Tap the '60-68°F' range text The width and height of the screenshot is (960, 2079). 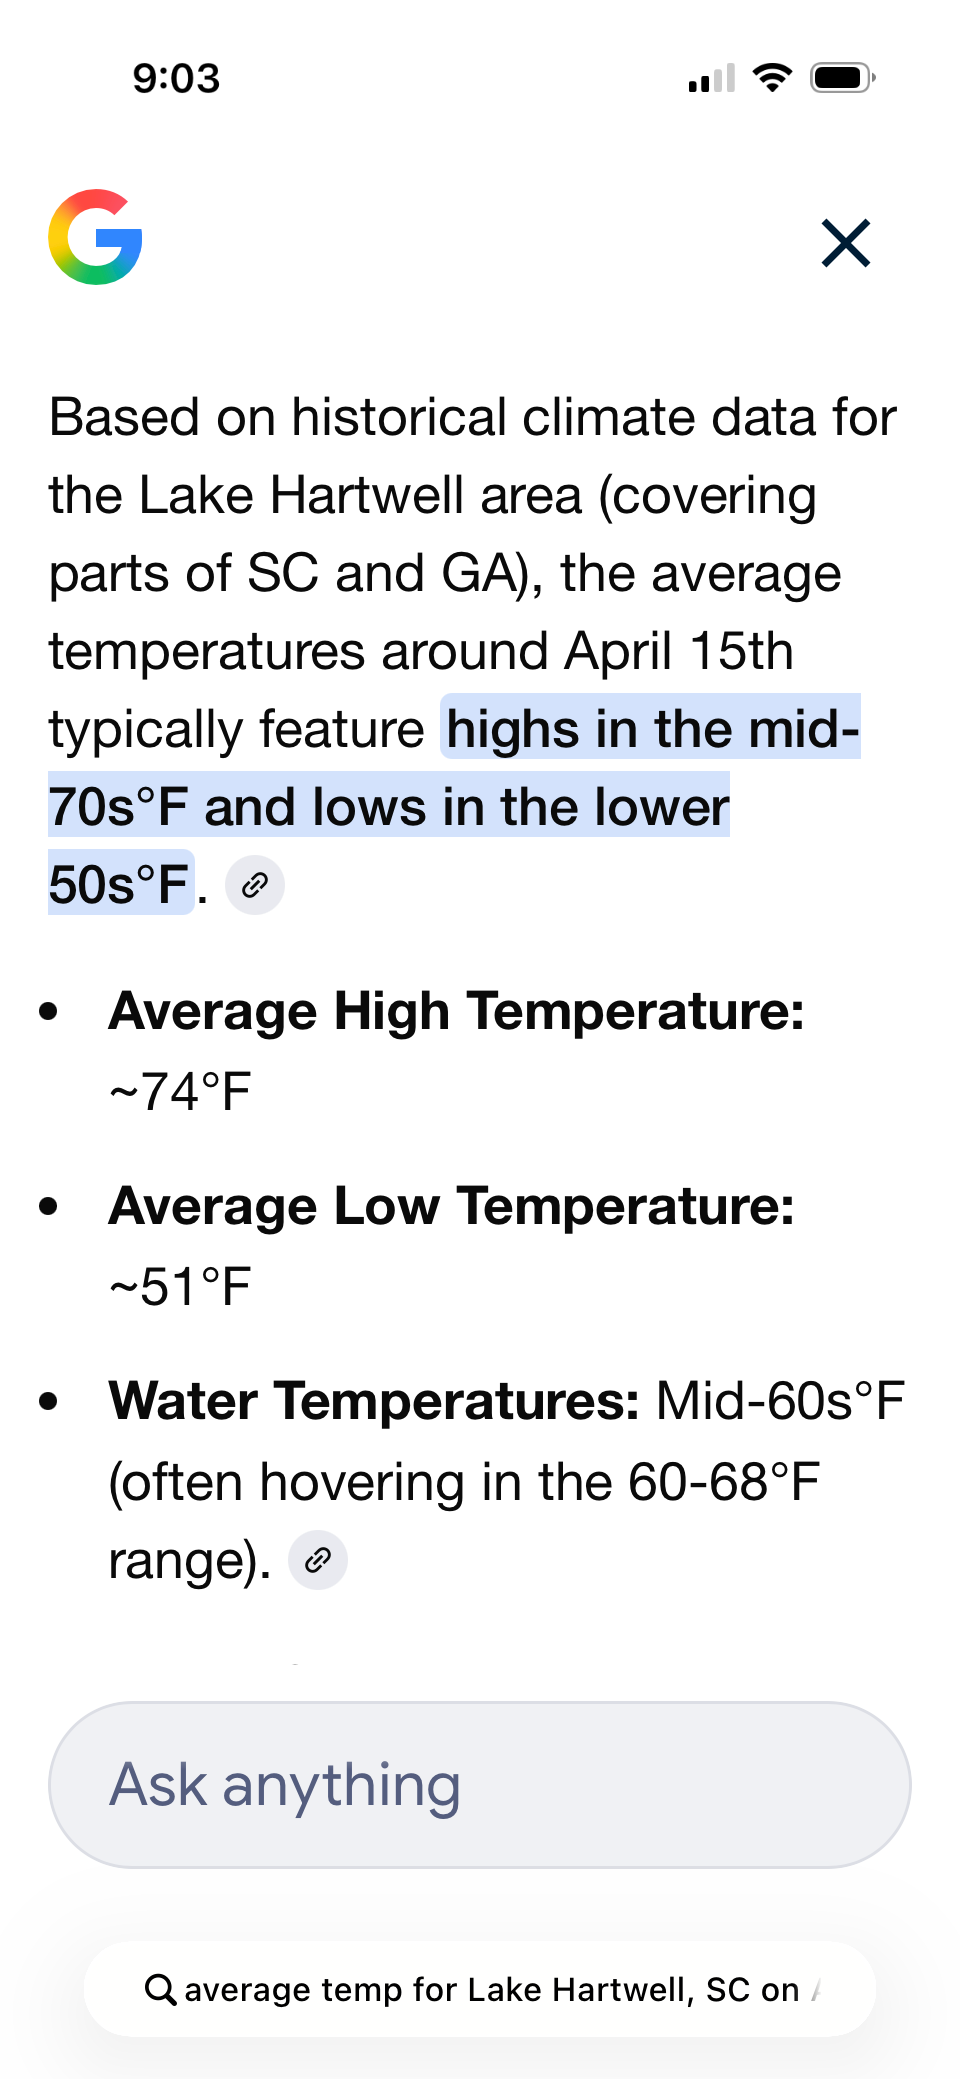point(724,1482)
